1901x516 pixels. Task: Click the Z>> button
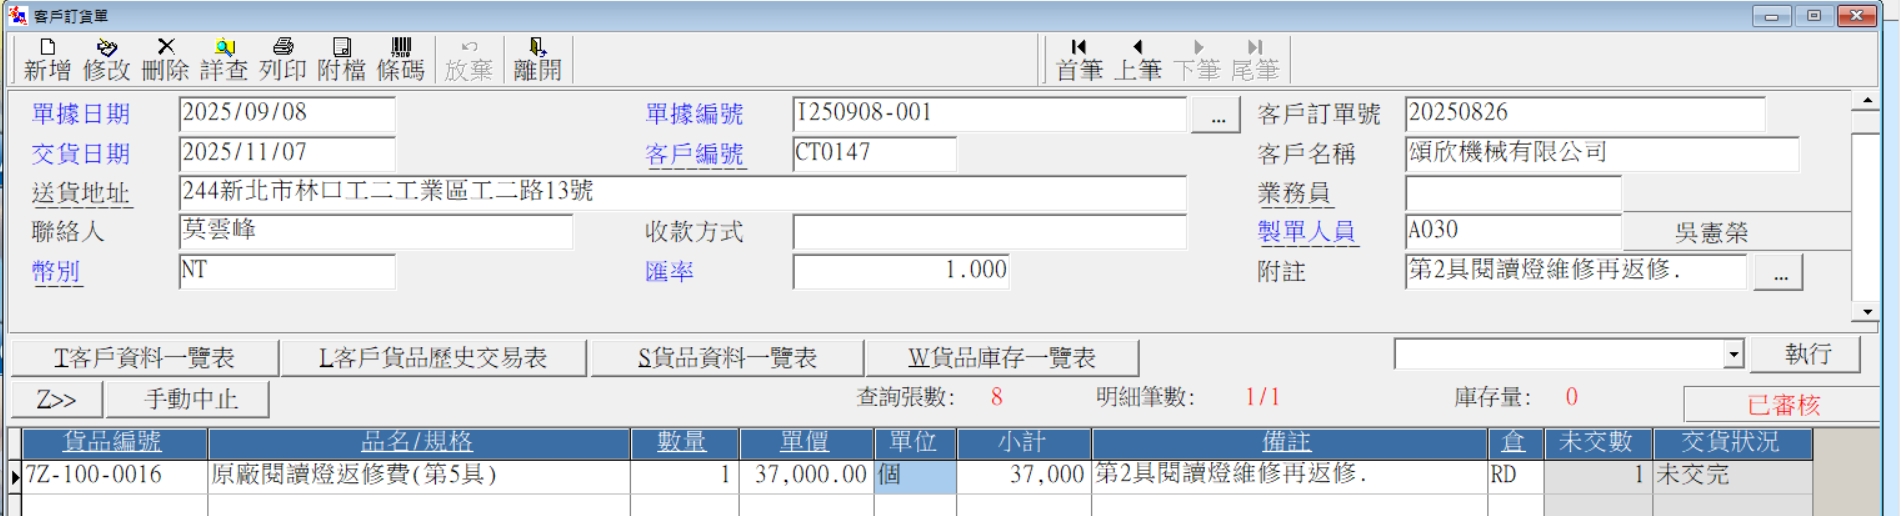pos(57,400)
